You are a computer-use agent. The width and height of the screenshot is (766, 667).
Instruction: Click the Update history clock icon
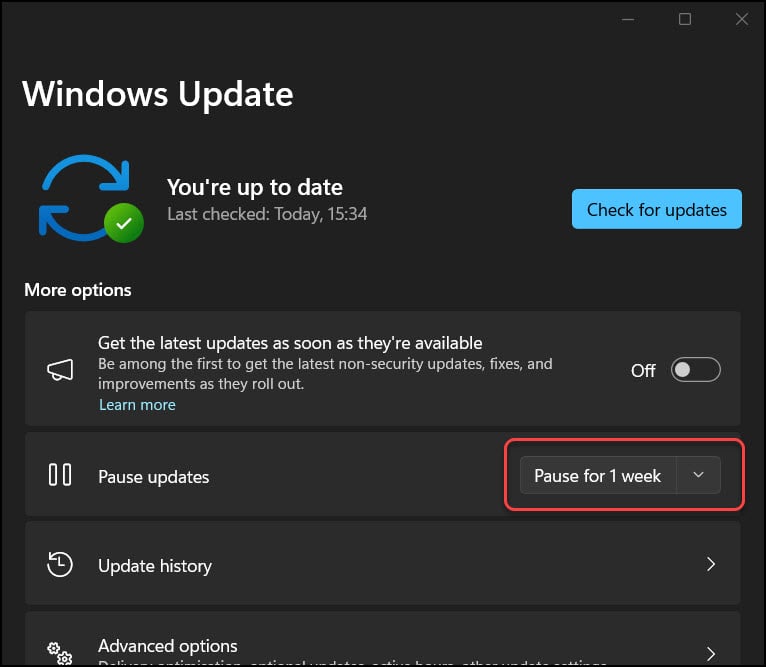(60, 564)
